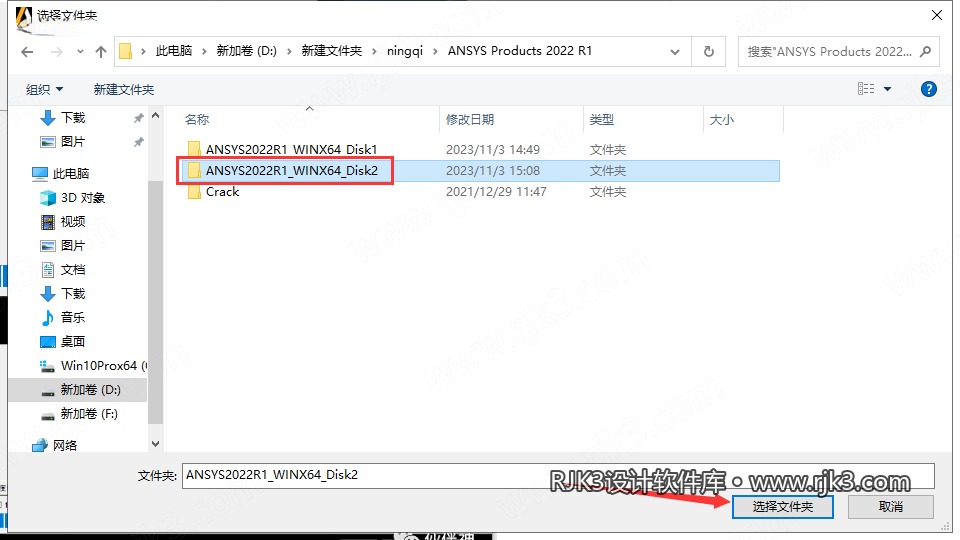Click sidebar scrollbar down arrow
Screen dimensions: 960x540
[156, 444]
